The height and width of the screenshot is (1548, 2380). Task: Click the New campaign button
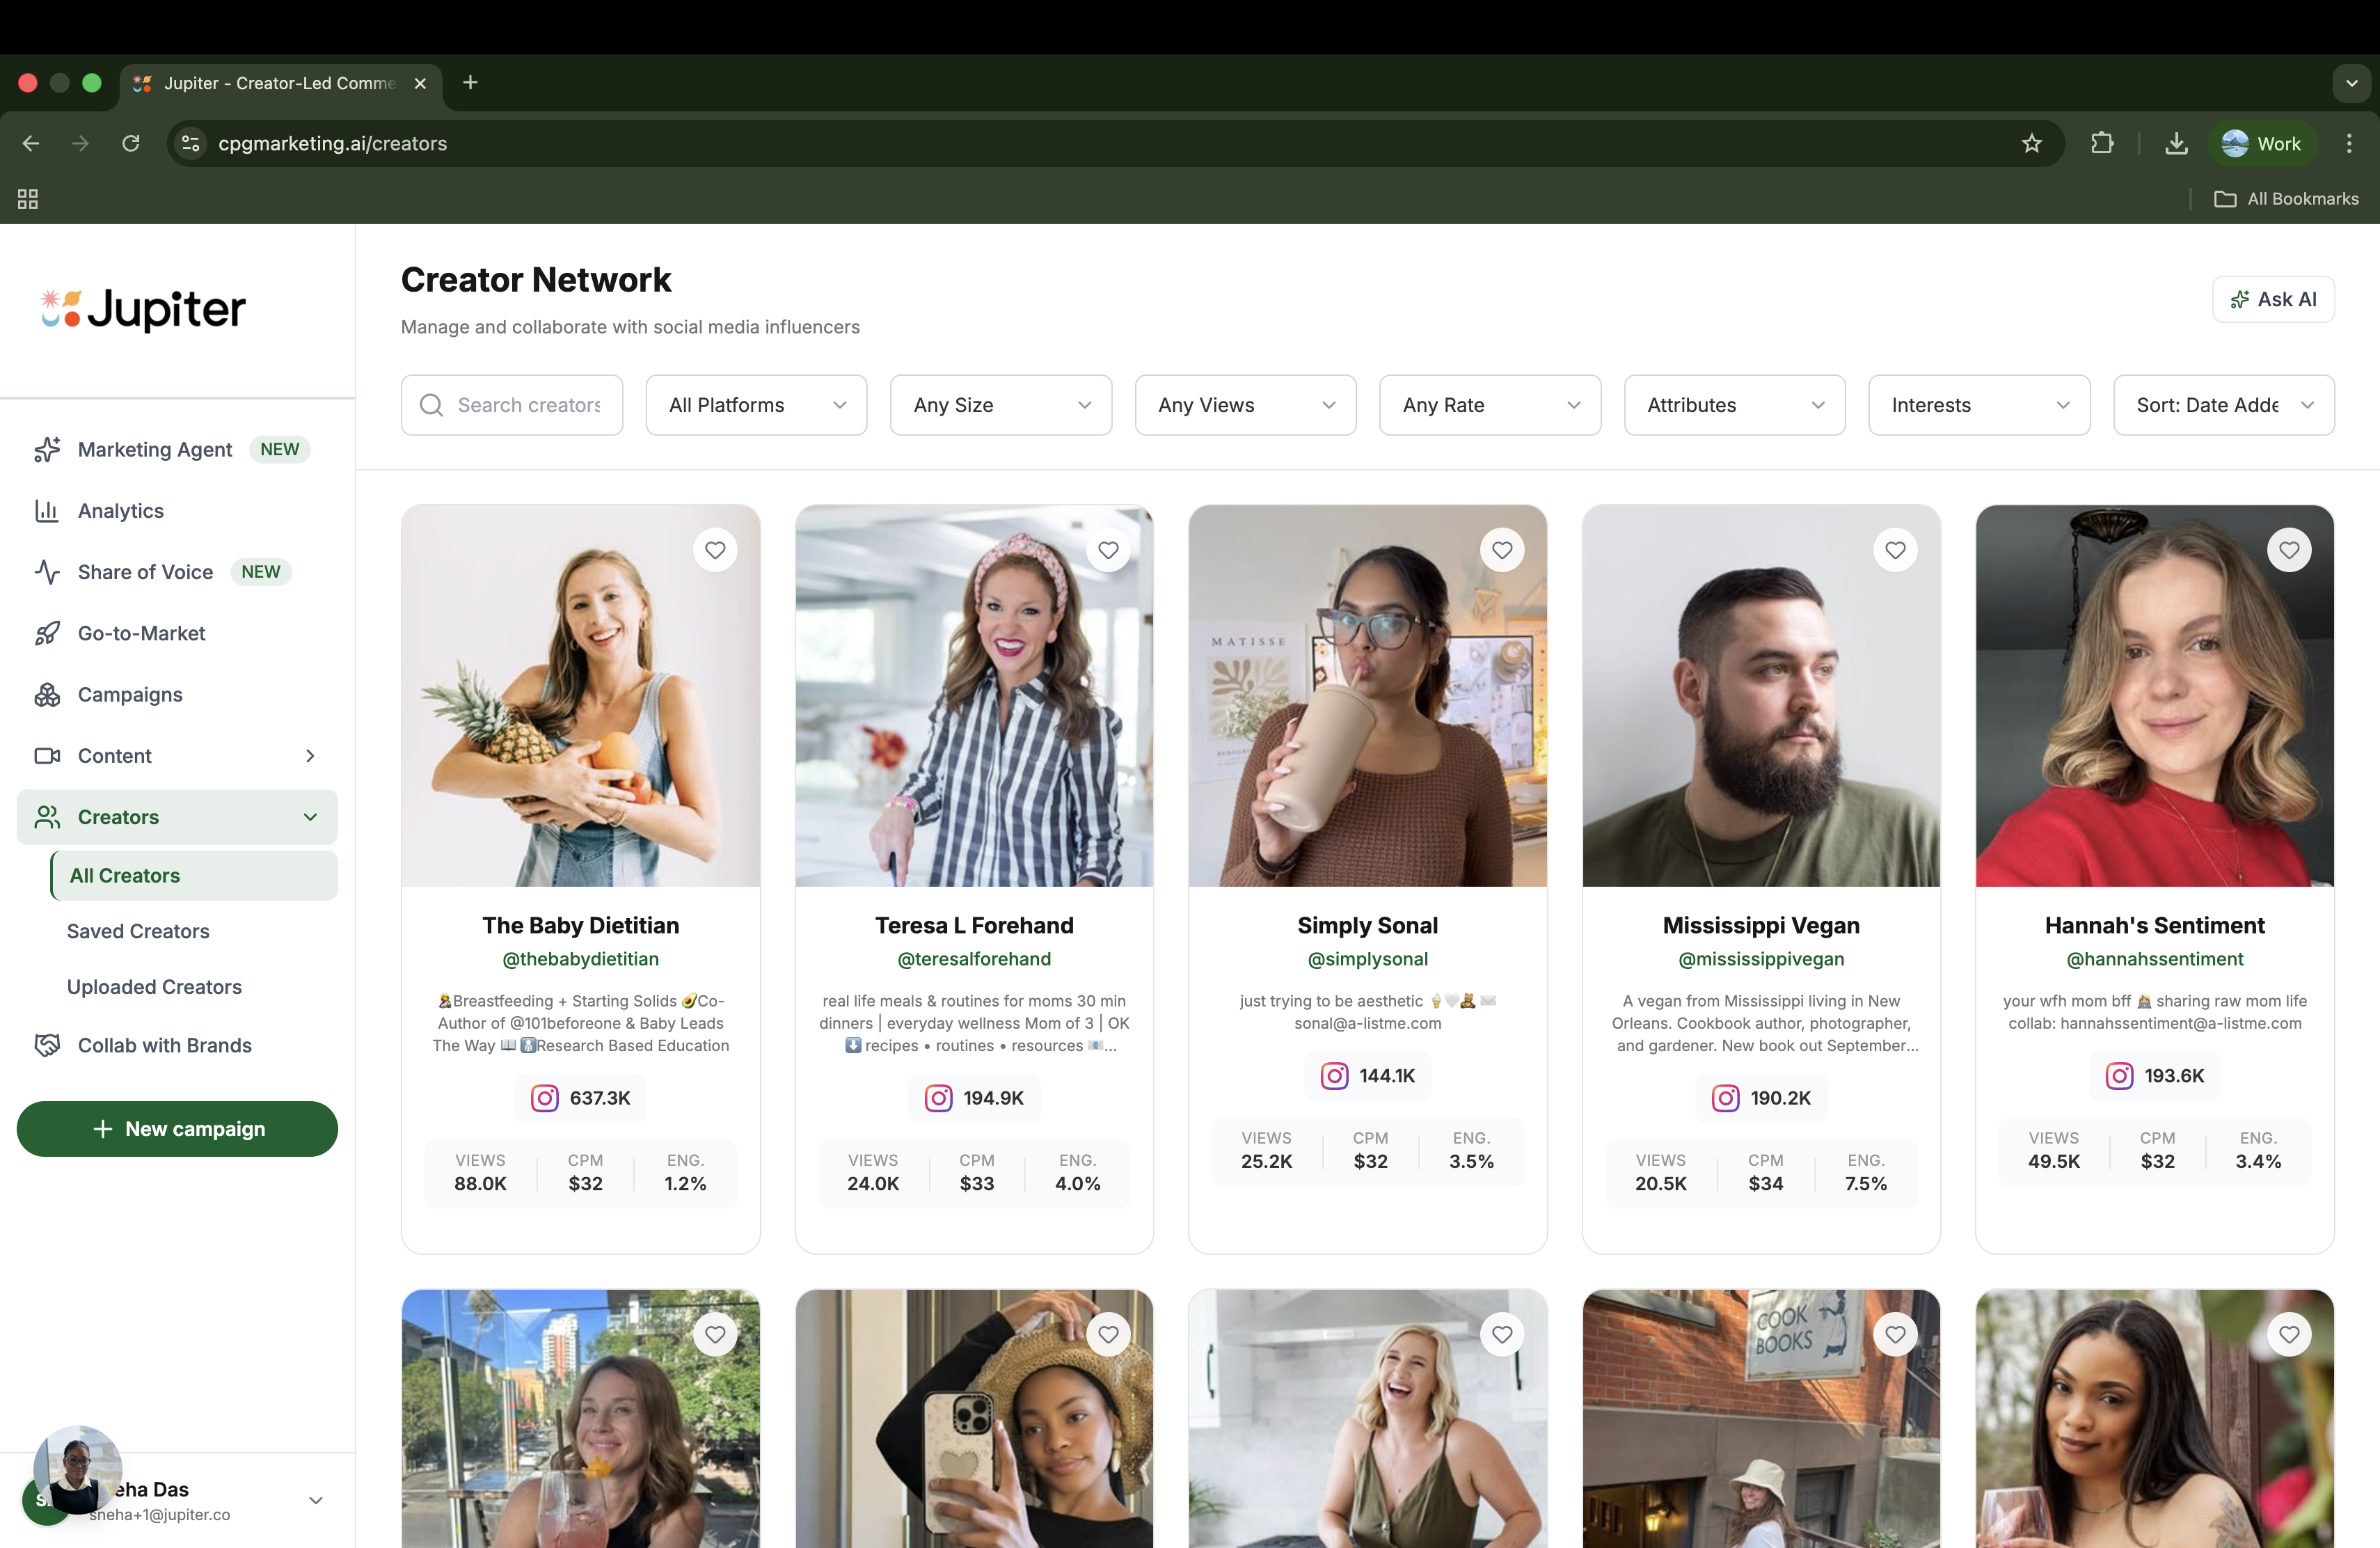click(x=177, y=1129)
